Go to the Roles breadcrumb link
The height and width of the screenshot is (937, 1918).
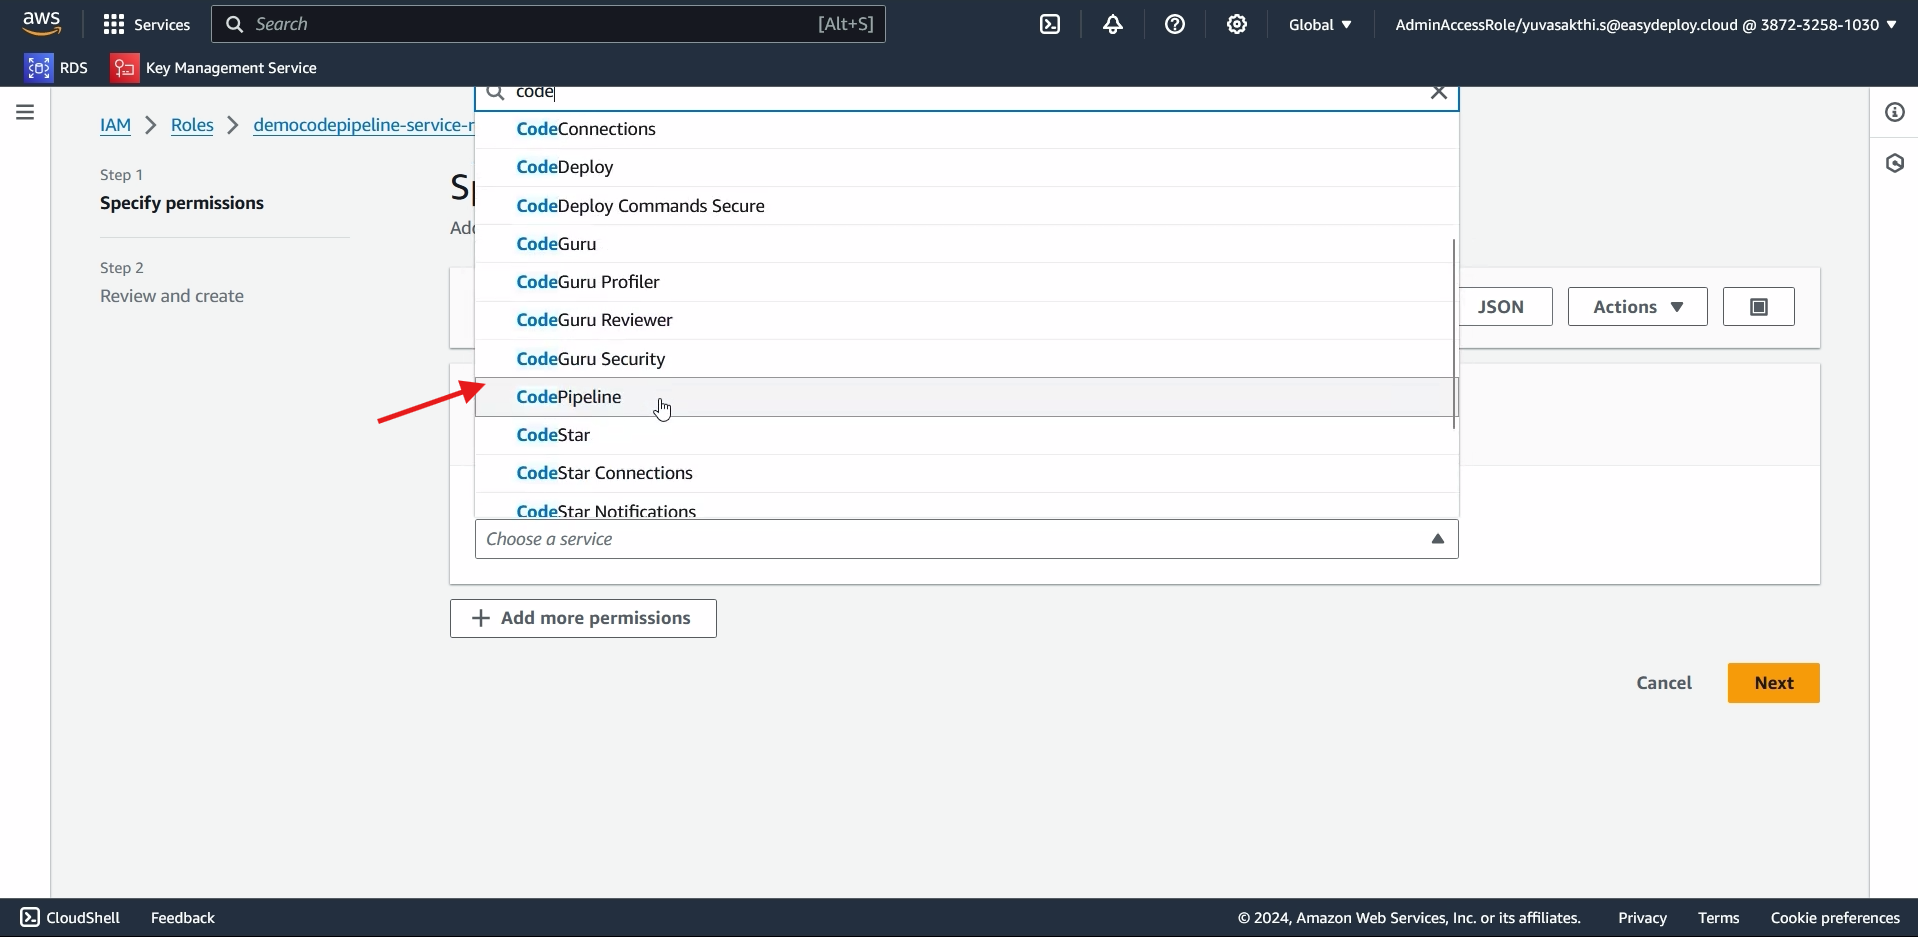tap(192, 125)
